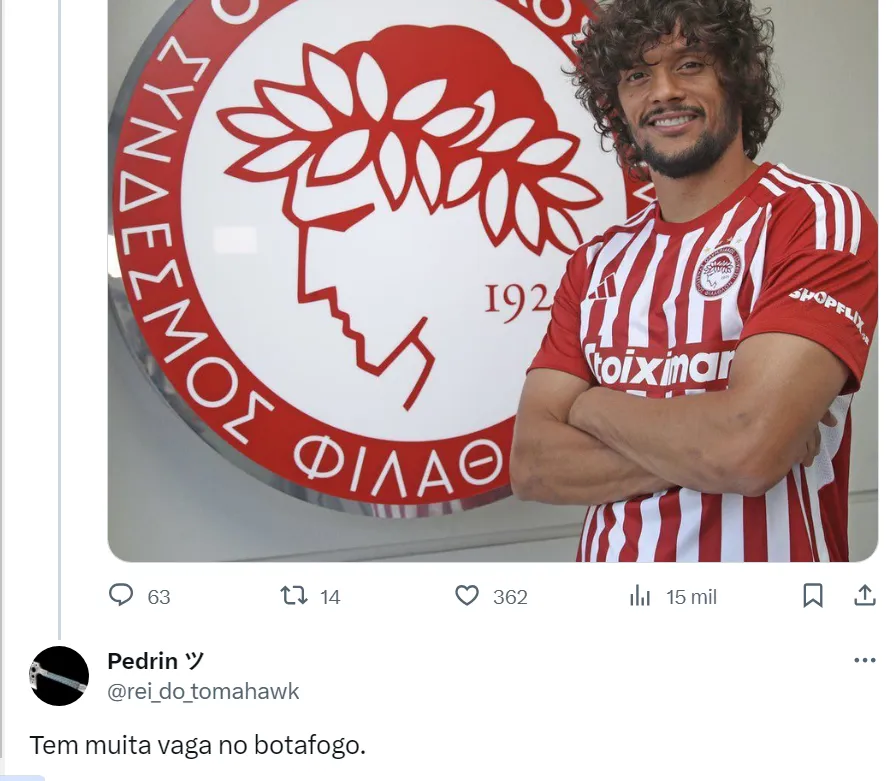Open the reply 'Tem muita vaga no botafogo.'
Viewport: 894px width, 781px height.
pyautogui.click(x=197, y=745)
